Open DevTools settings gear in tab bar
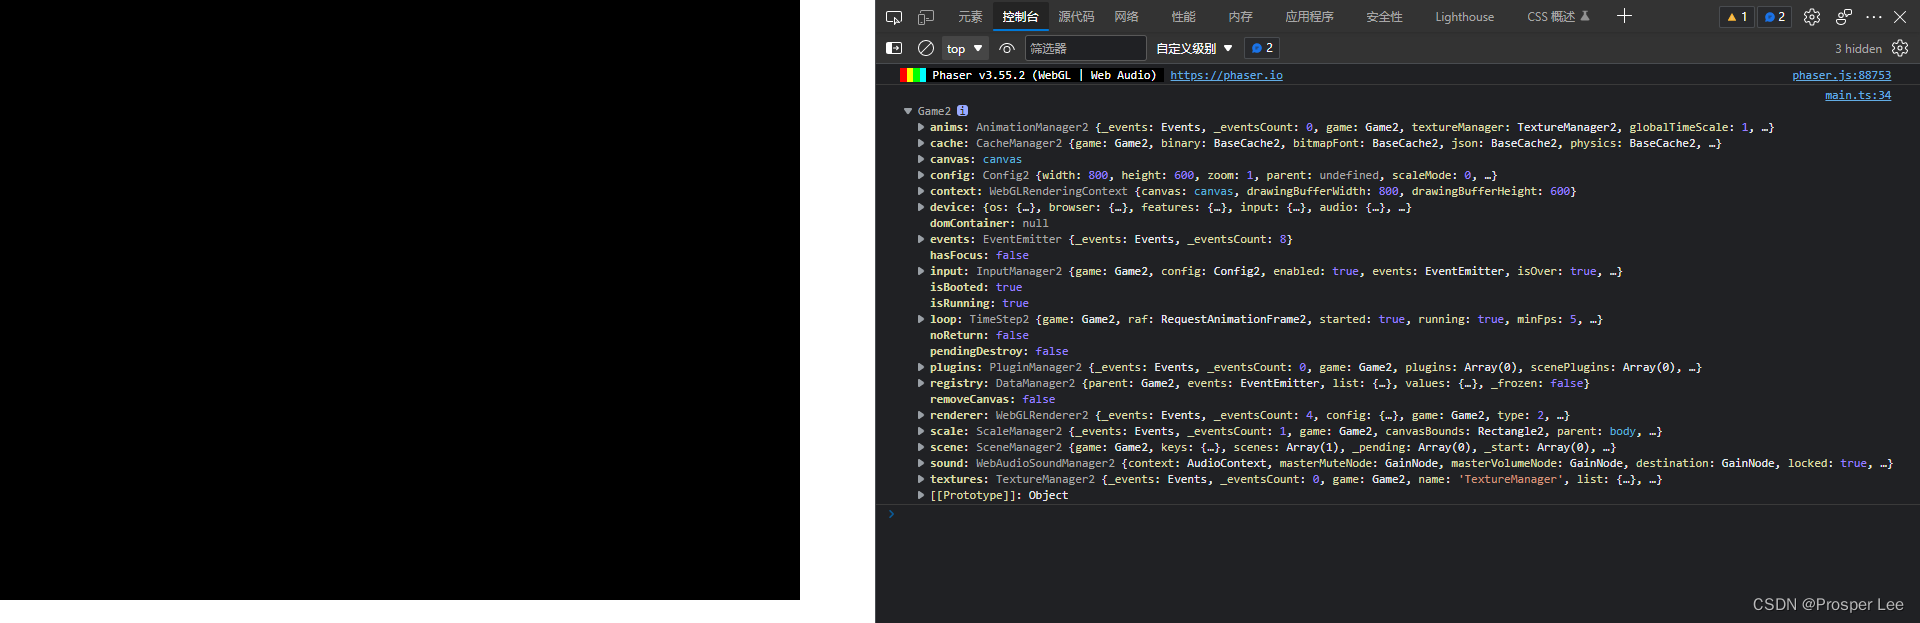1920x623 pixels. 1812,17
